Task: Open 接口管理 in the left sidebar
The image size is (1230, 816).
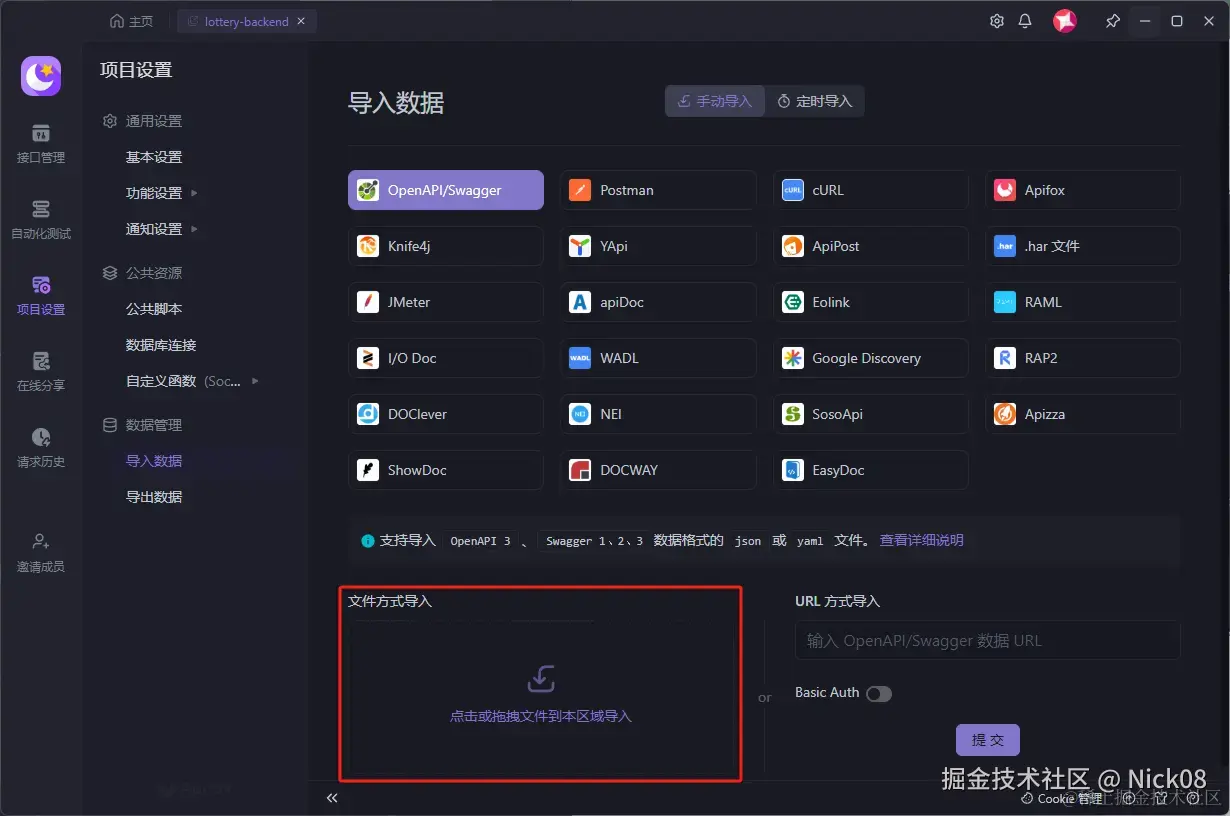Action: coord(41,144)
